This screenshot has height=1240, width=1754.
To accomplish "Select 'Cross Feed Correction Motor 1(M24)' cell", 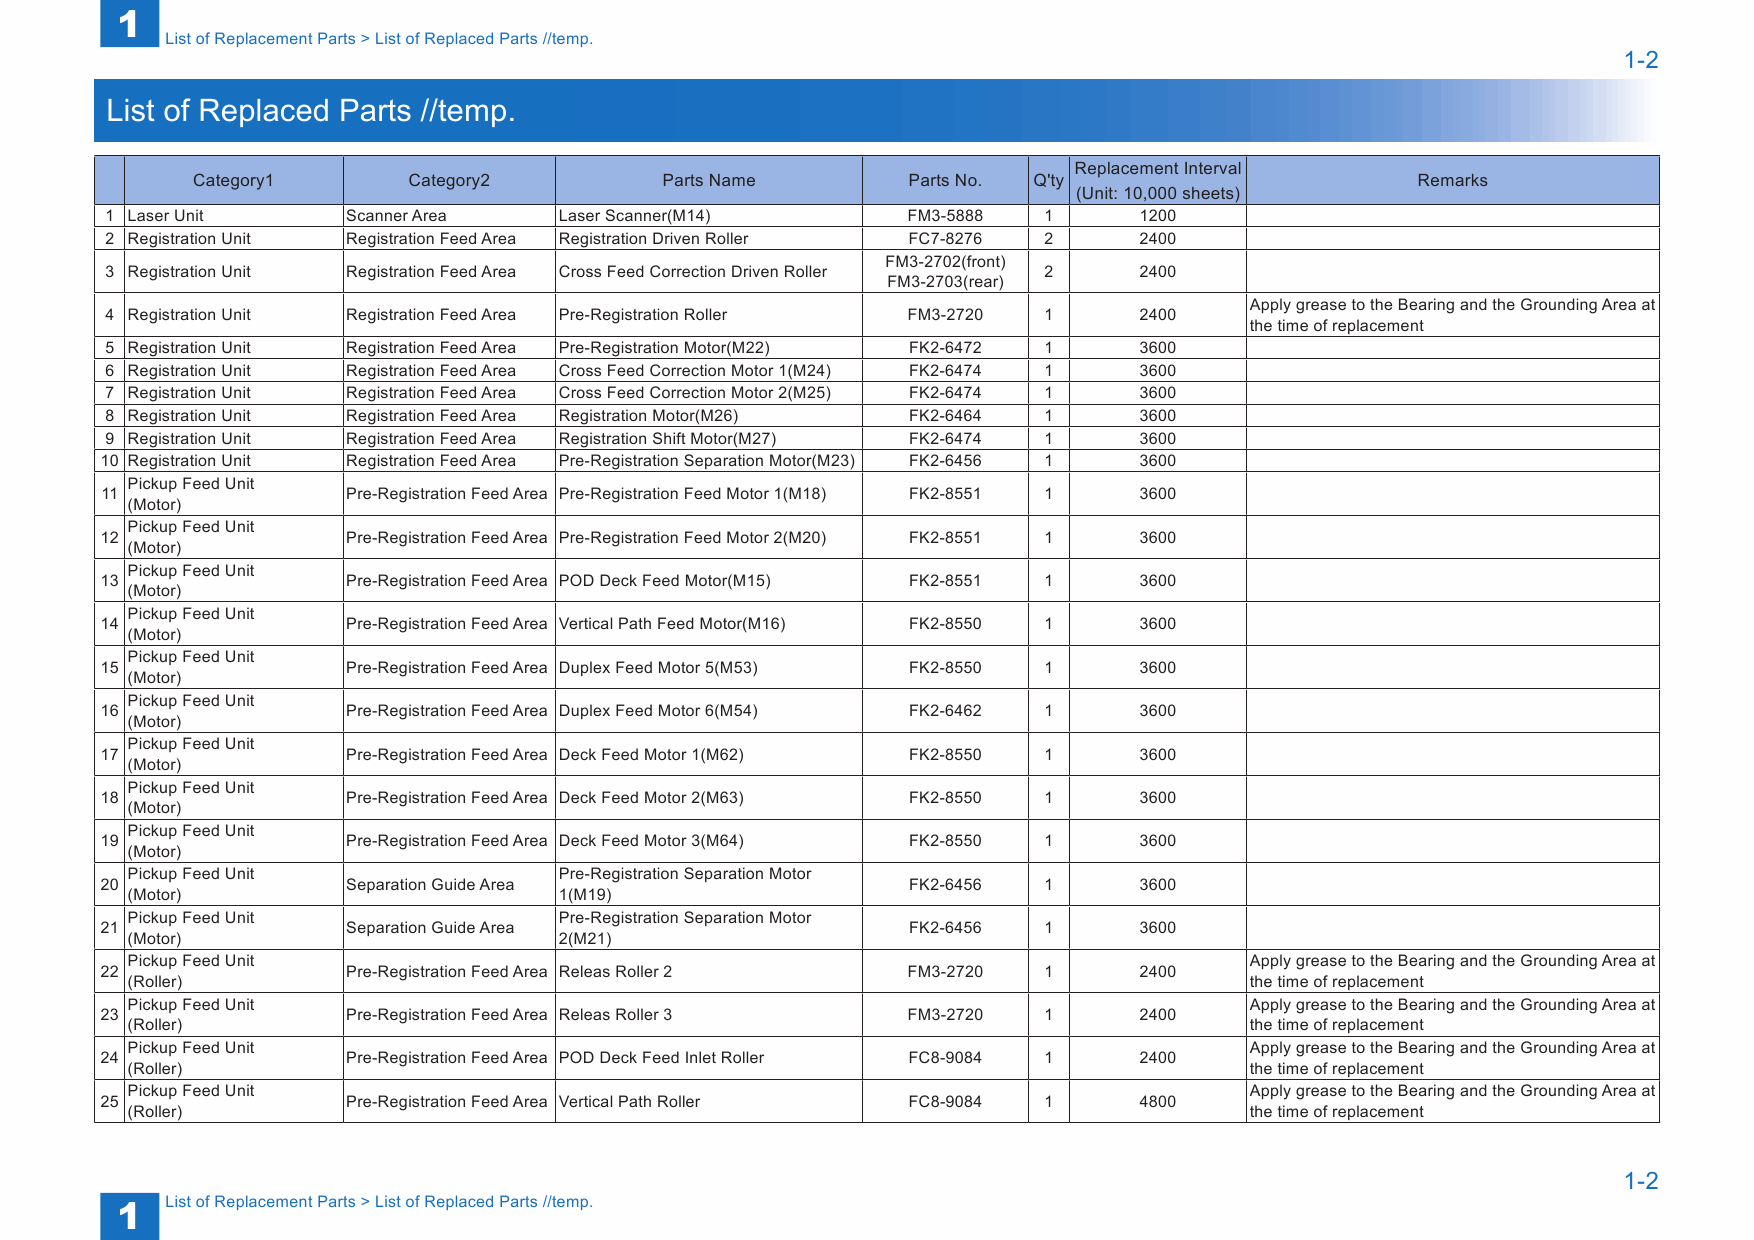I will coord(709,371).
